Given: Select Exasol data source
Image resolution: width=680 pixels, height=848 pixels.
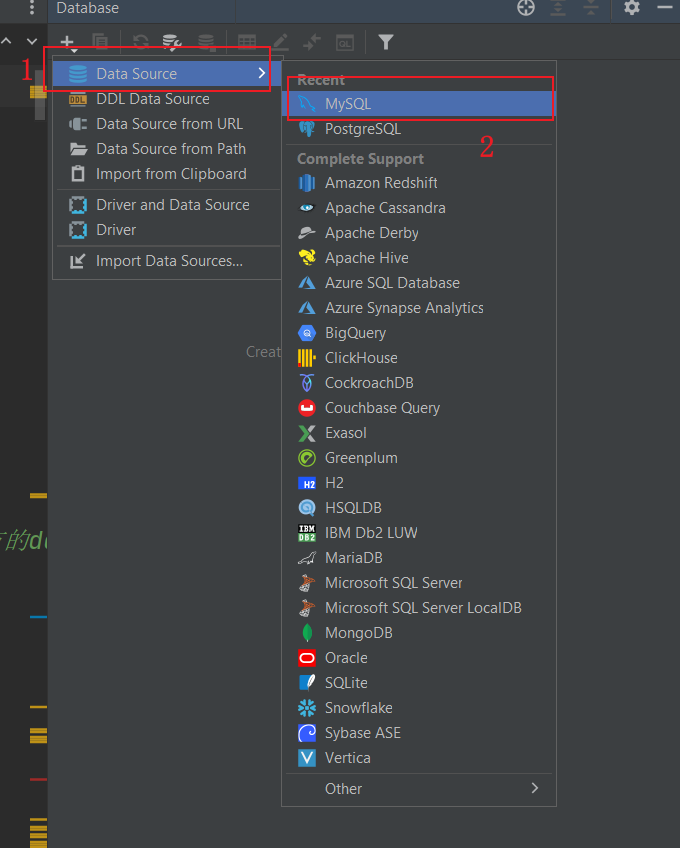Looking at the screenshot, I should click(x=419, y=433).
